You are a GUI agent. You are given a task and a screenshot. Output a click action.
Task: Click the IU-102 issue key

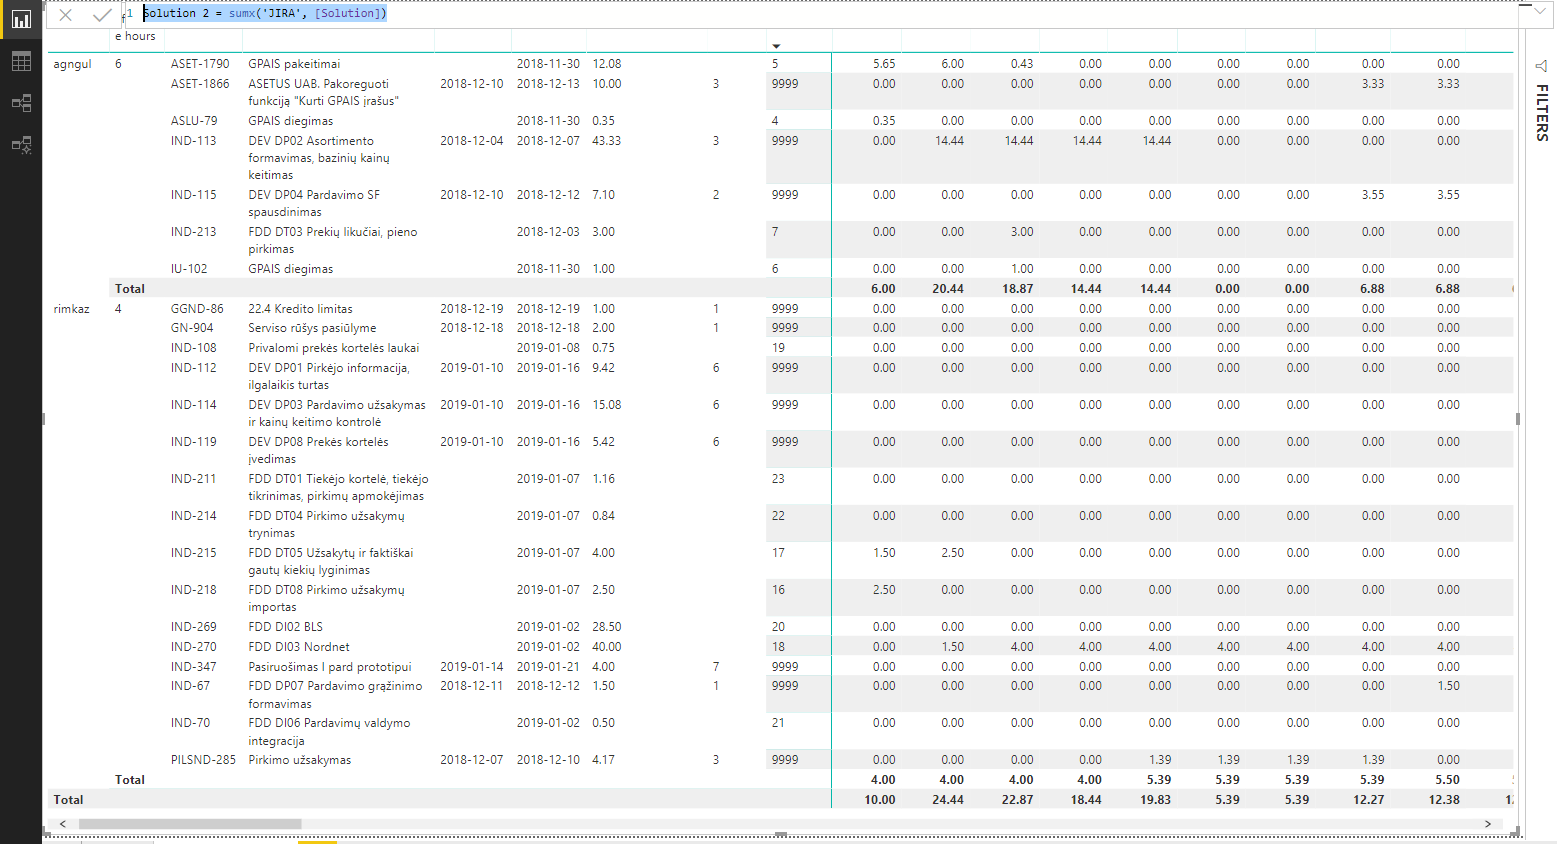pyautogui.click(x=188, y=269)
